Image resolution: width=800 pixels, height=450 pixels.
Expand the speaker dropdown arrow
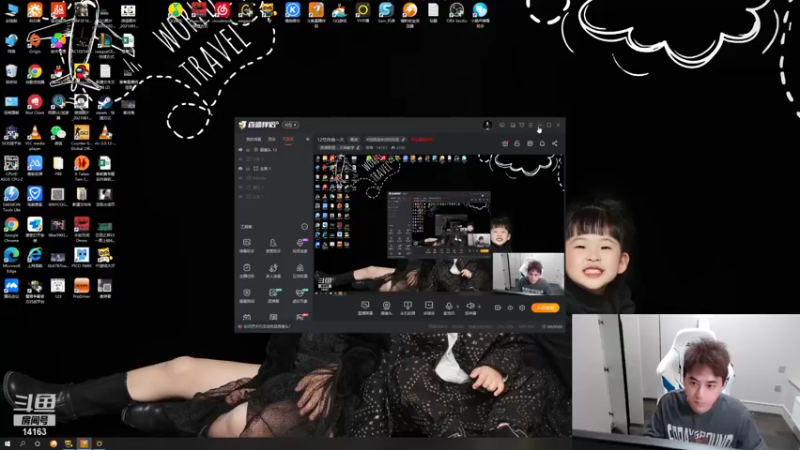479,307
